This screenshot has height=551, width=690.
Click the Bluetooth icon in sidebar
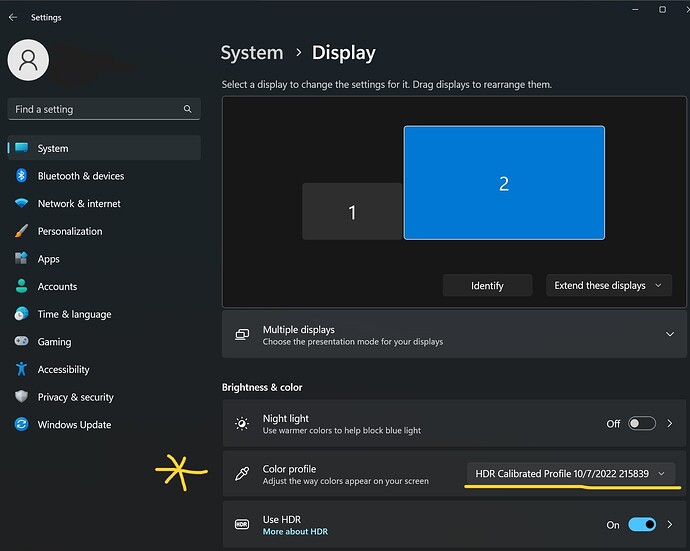pyautogui.click(x=21, y=176)
